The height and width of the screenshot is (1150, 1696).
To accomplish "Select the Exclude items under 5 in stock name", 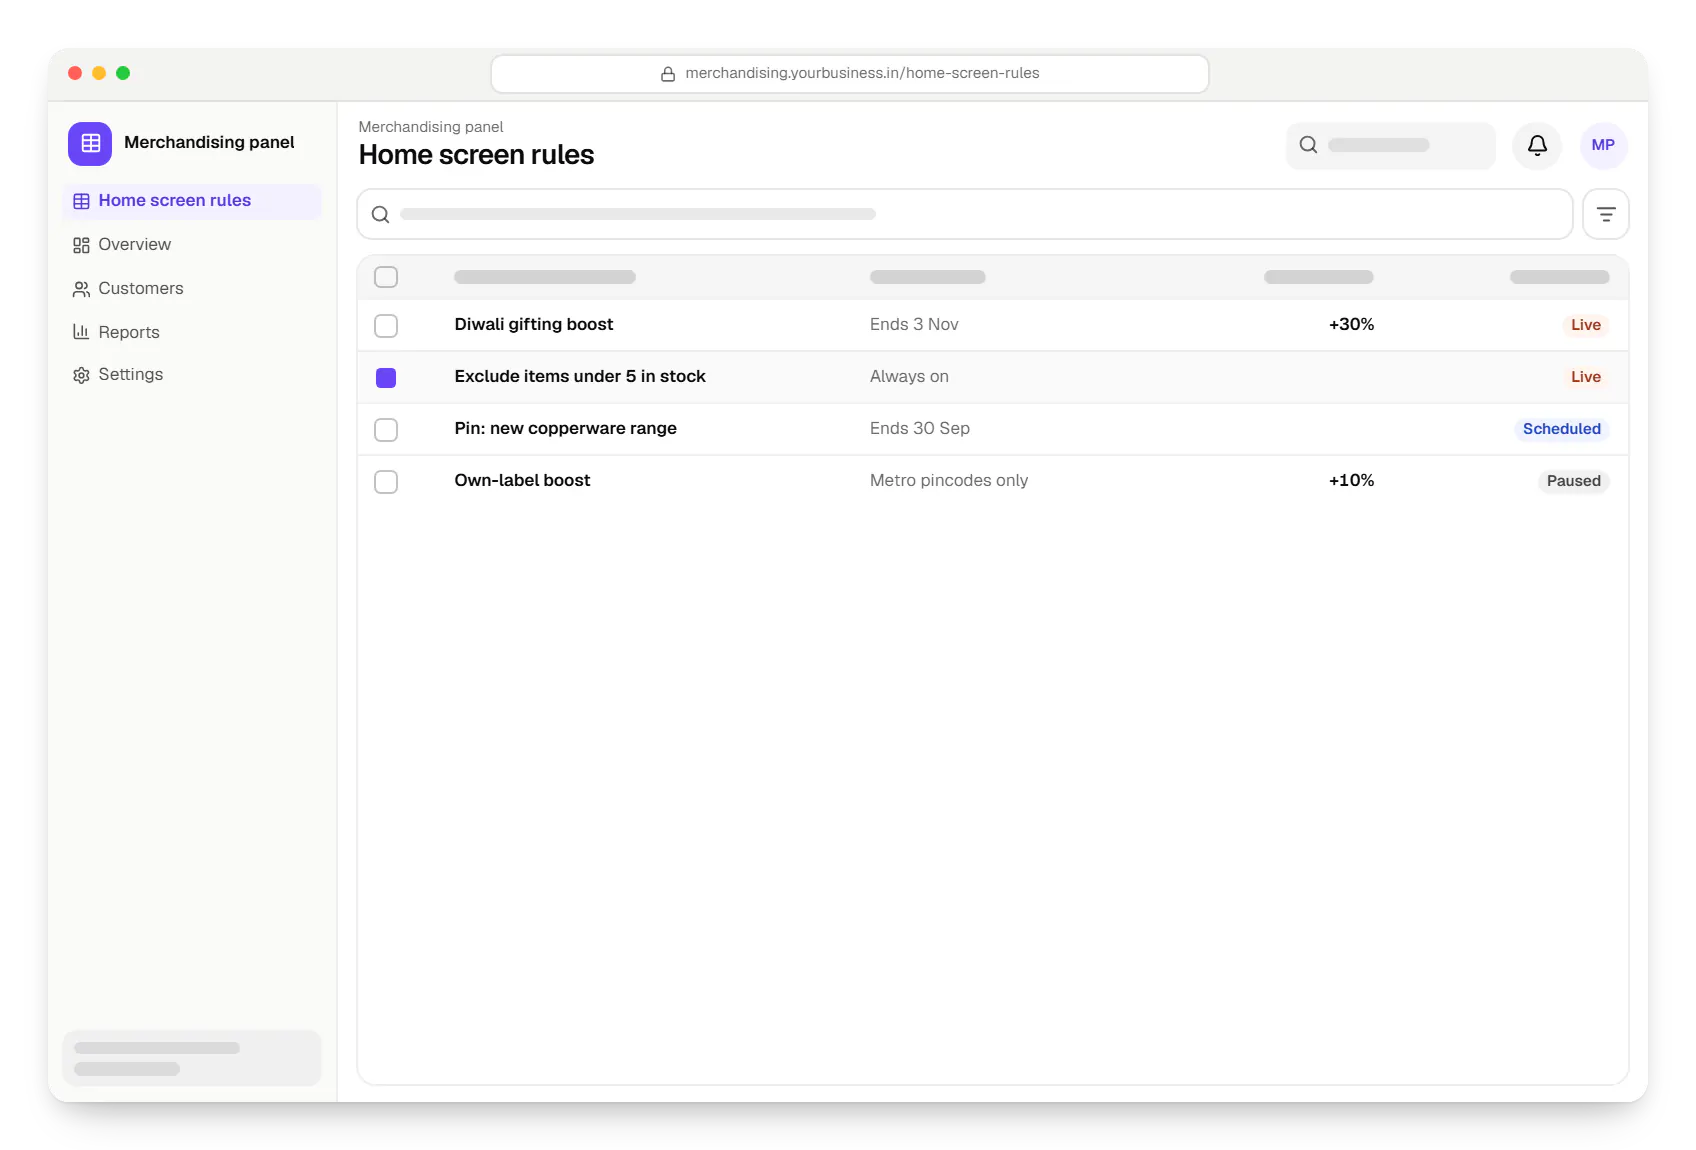I will pyautogui.click(x=580, y=376).
